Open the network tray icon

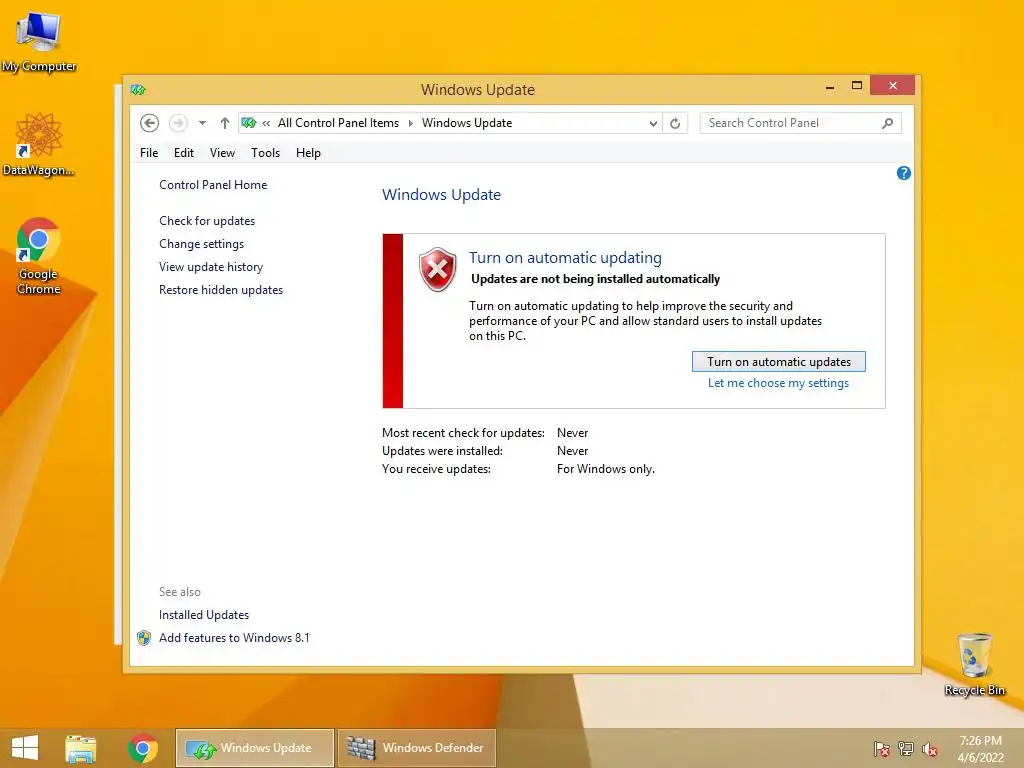(x=906, y=749)
